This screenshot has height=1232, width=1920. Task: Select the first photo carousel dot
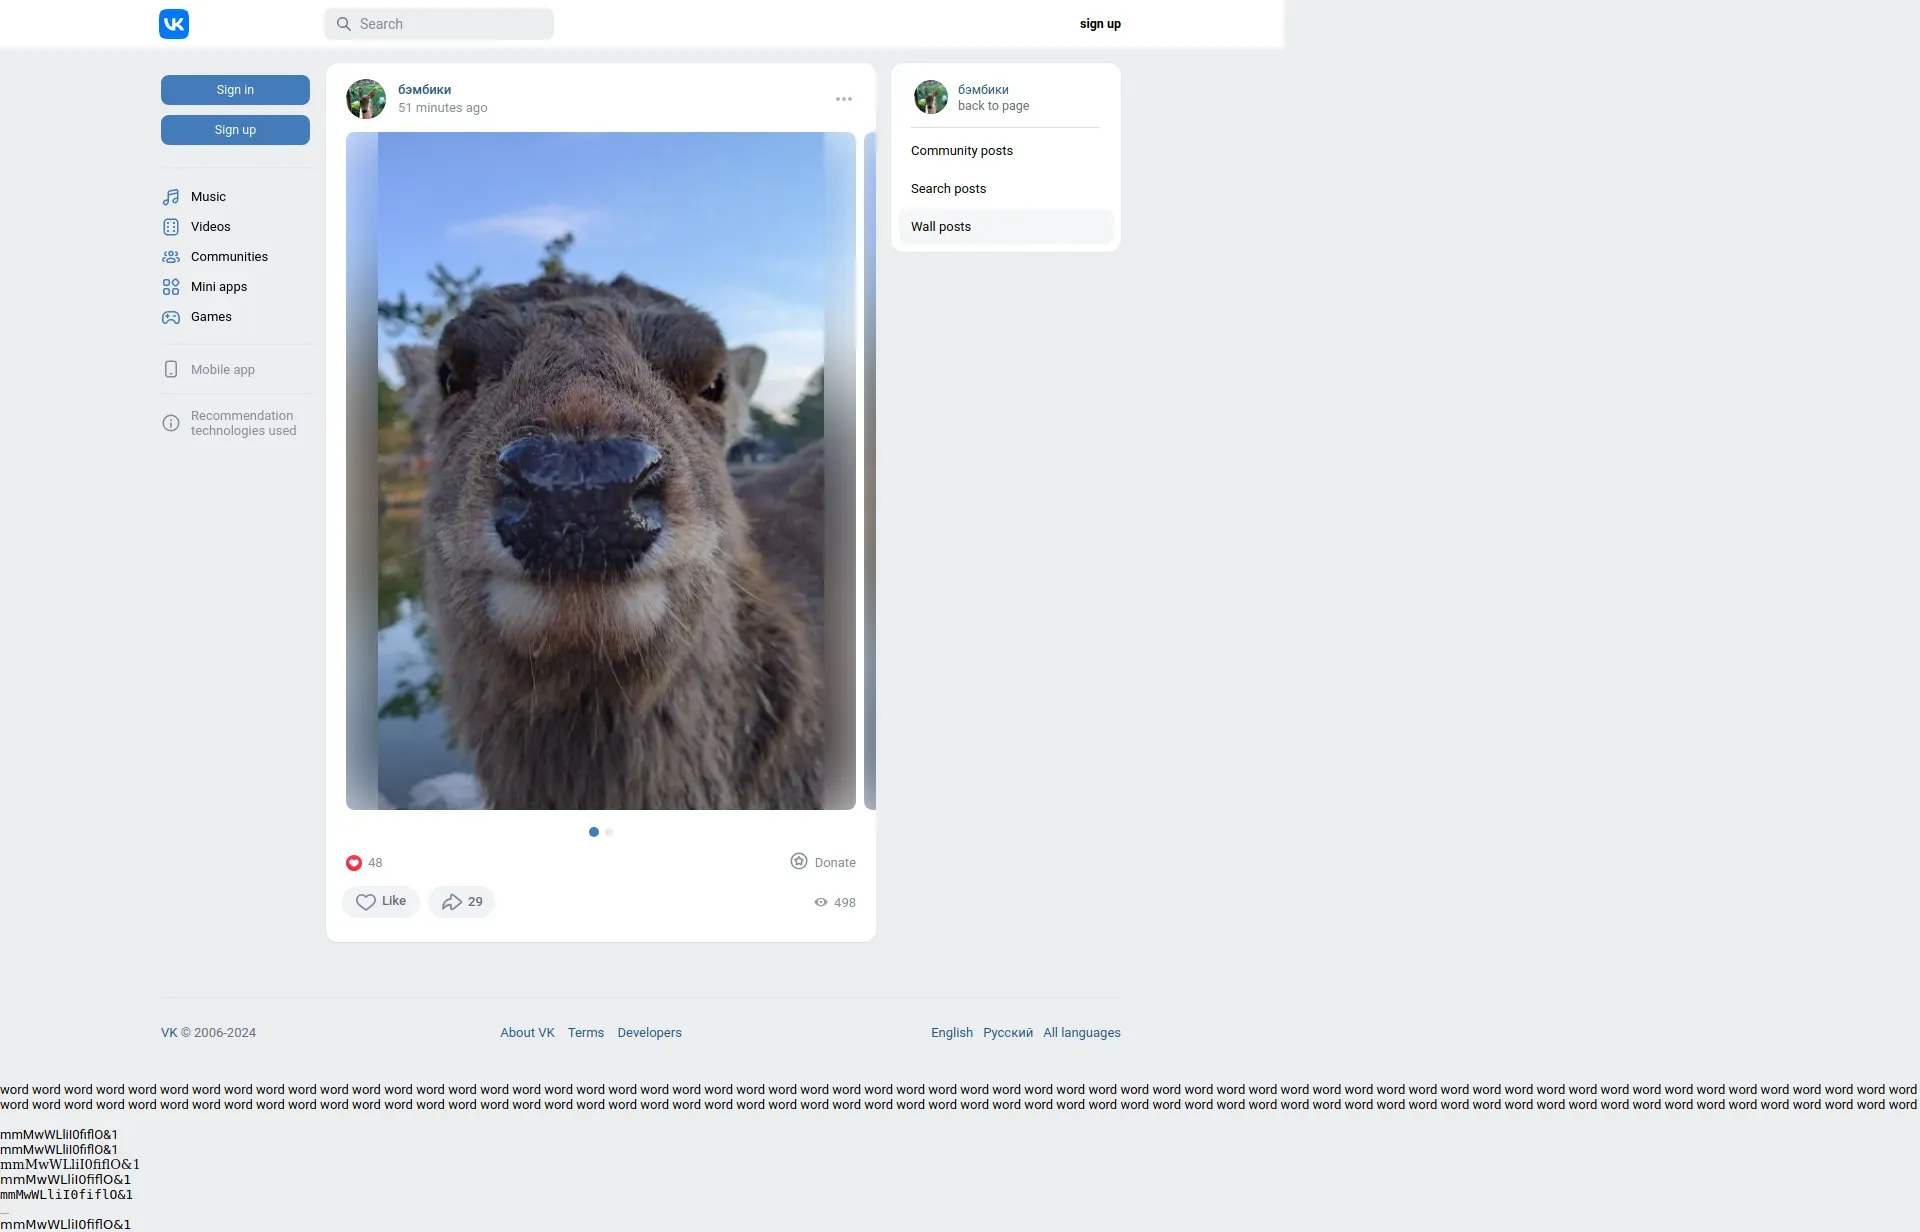pos(594,832)
